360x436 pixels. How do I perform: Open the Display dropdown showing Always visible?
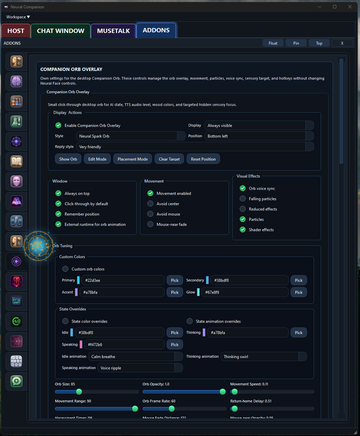pyautogui.click(x=259, y=125)
